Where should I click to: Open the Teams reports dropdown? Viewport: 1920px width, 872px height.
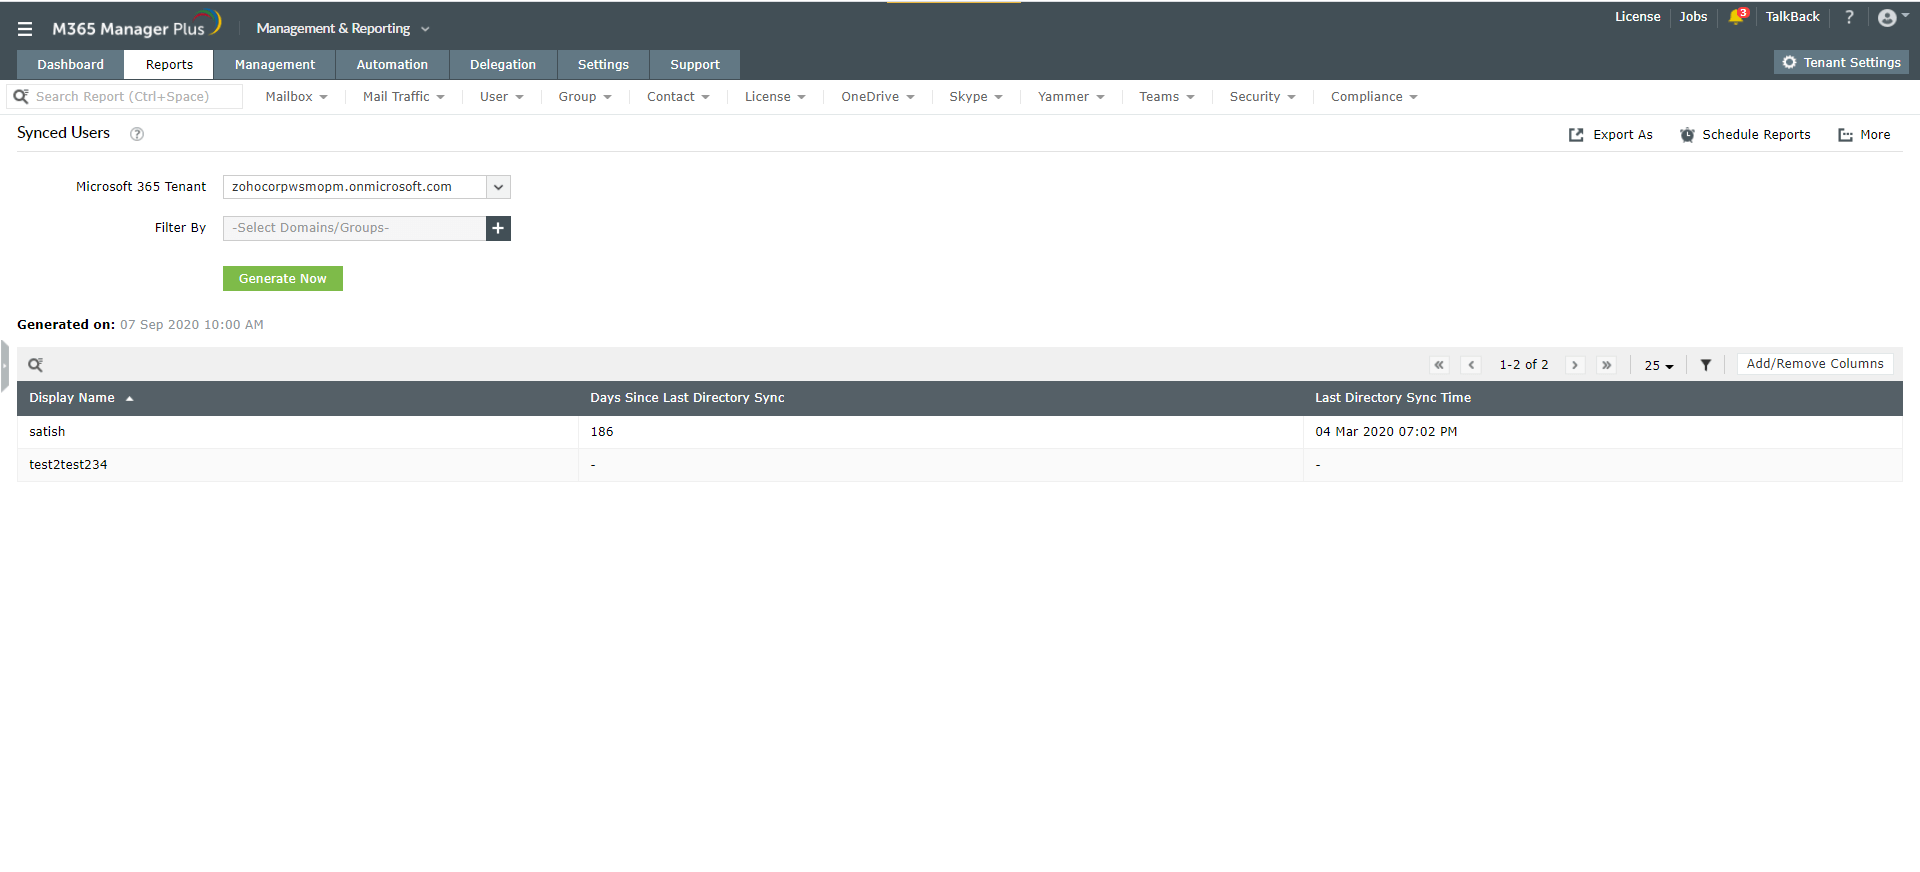pos(1167,97)
